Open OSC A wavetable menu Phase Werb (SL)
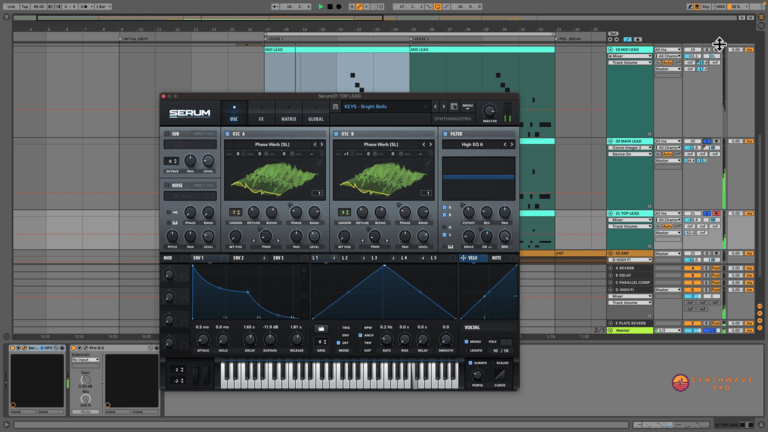The image size is (768, 432). point(272,144)
